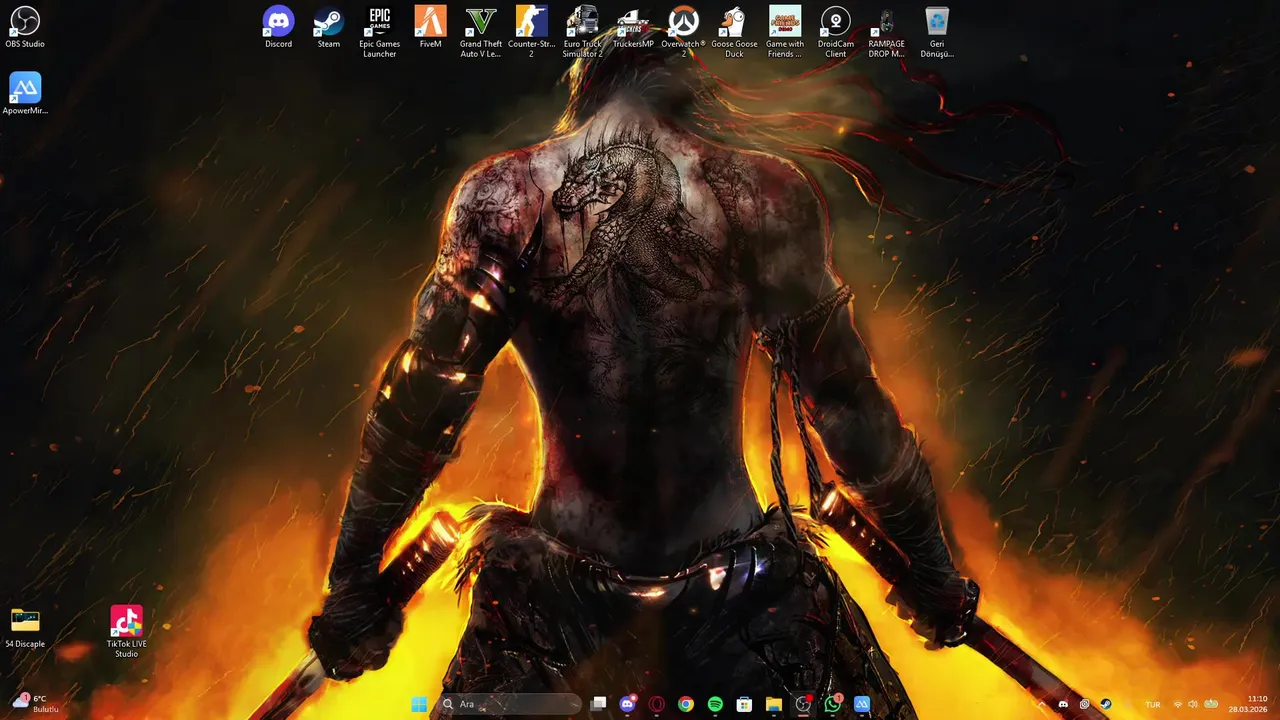The image size is (1280, 720).
Task: Open Google Chrome from the taskbar
Action: coord(686,704)
